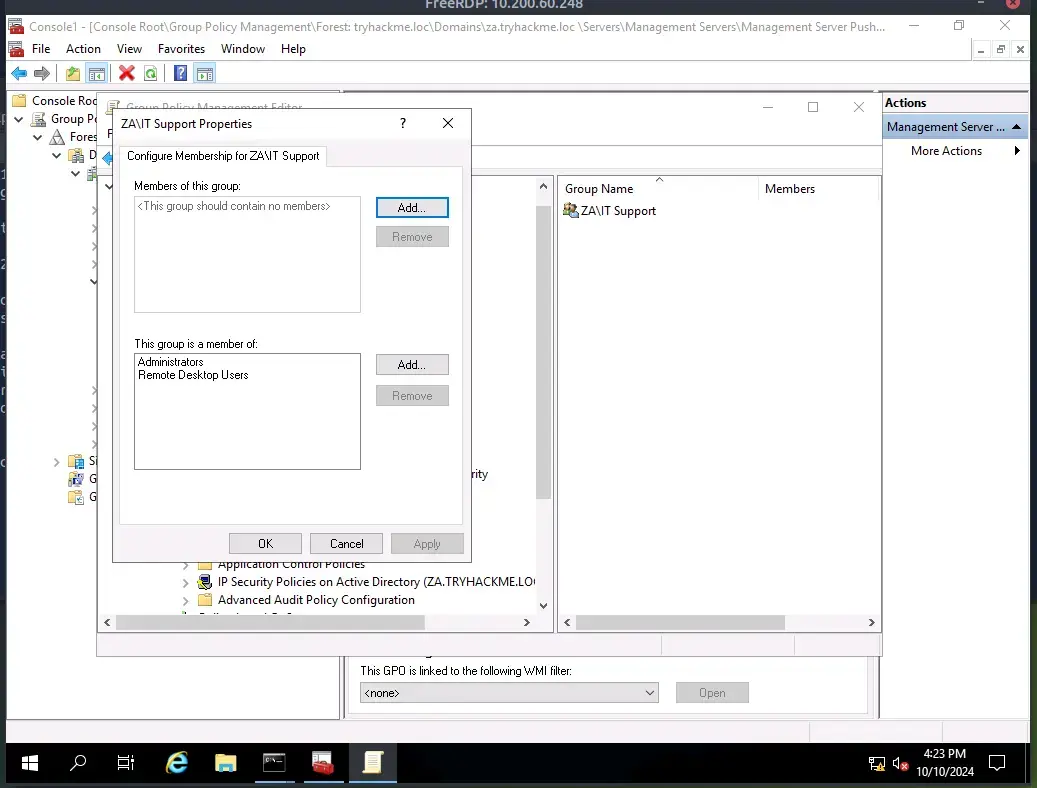
Task: Open Task View on taskbar
Action: pyautogui.click(x=126, y=763)
